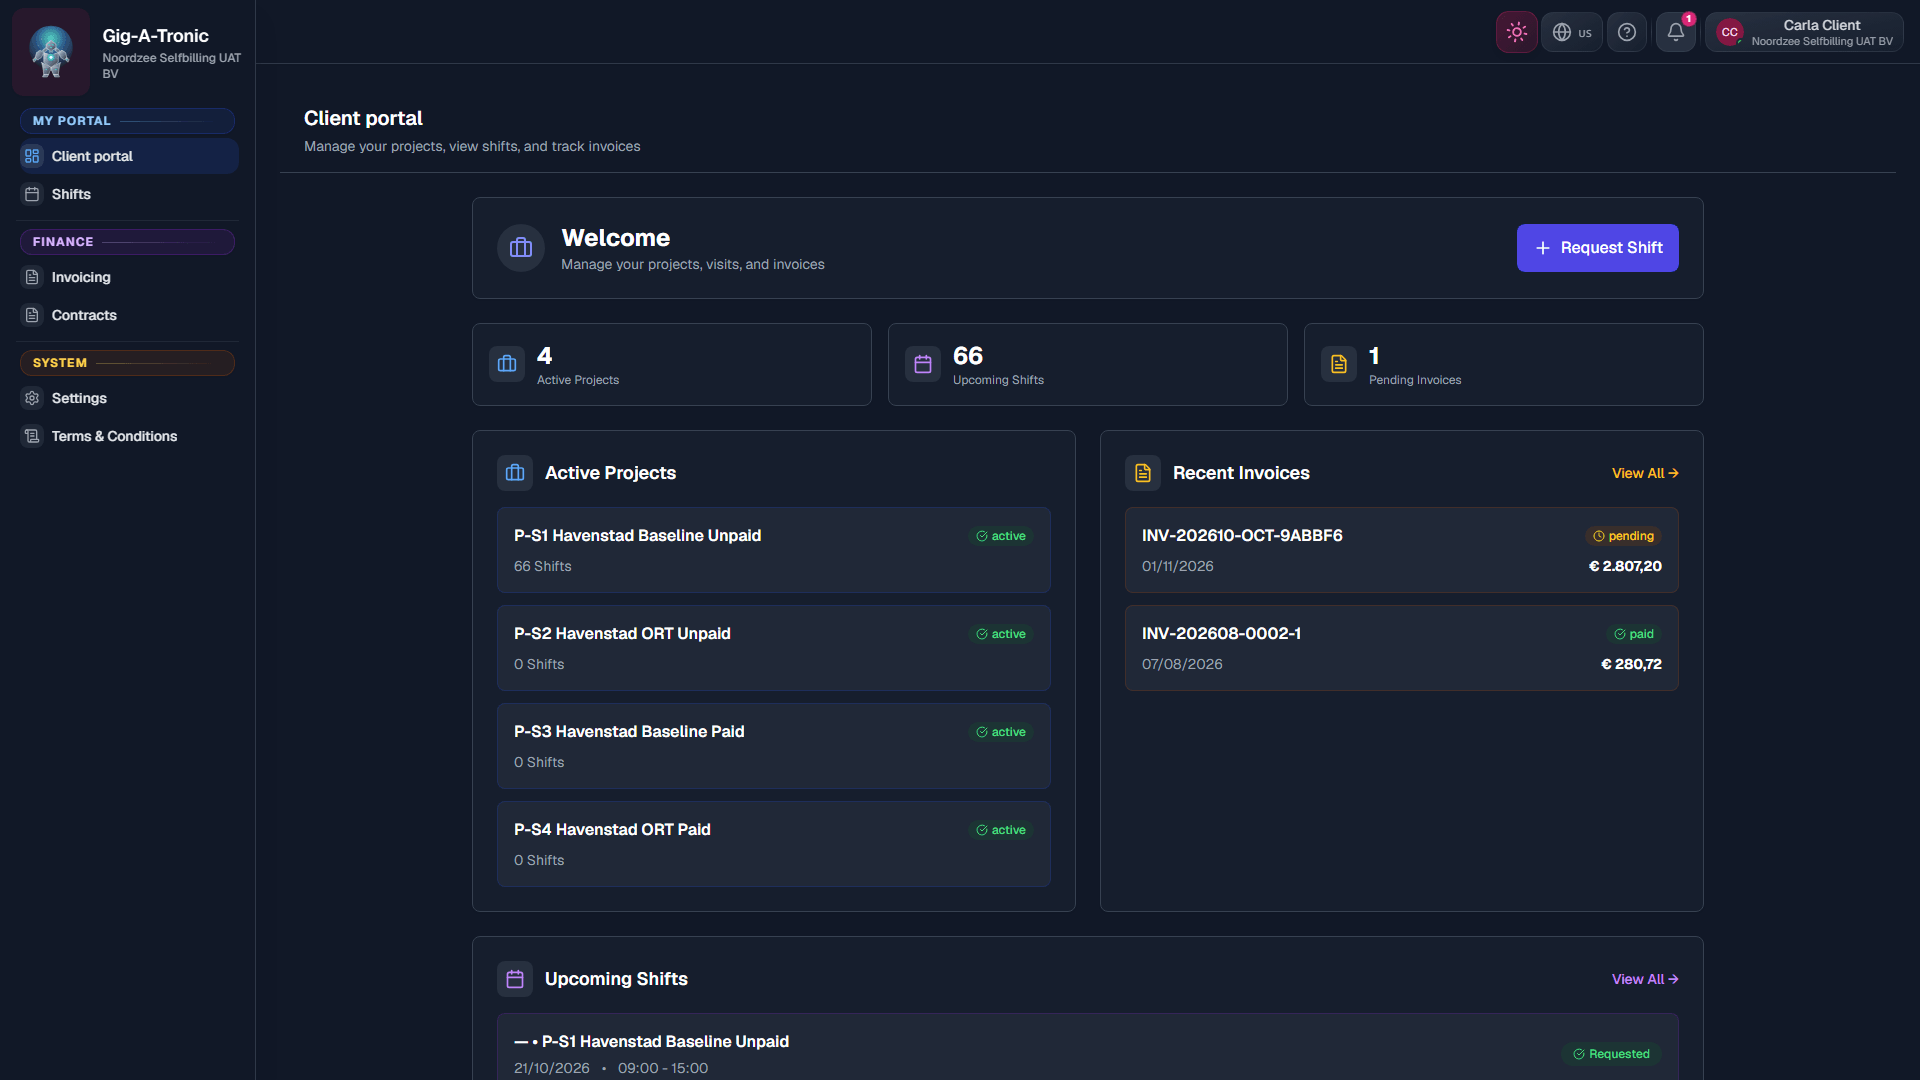Click the Request Shift button
1920x1080 pixels.
(1597, 248)
